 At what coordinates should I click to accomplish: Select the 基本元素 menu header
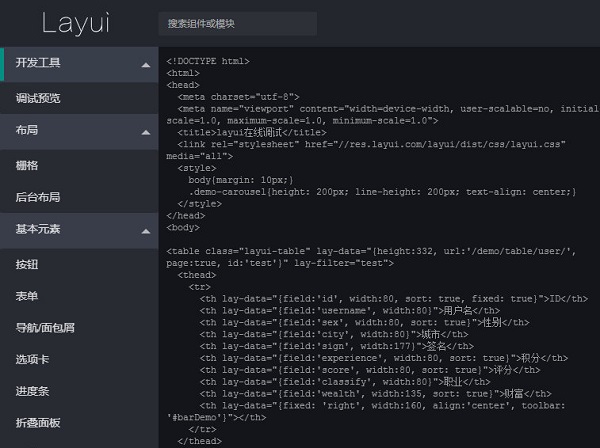pyautogui.click(x=39, y=229)
